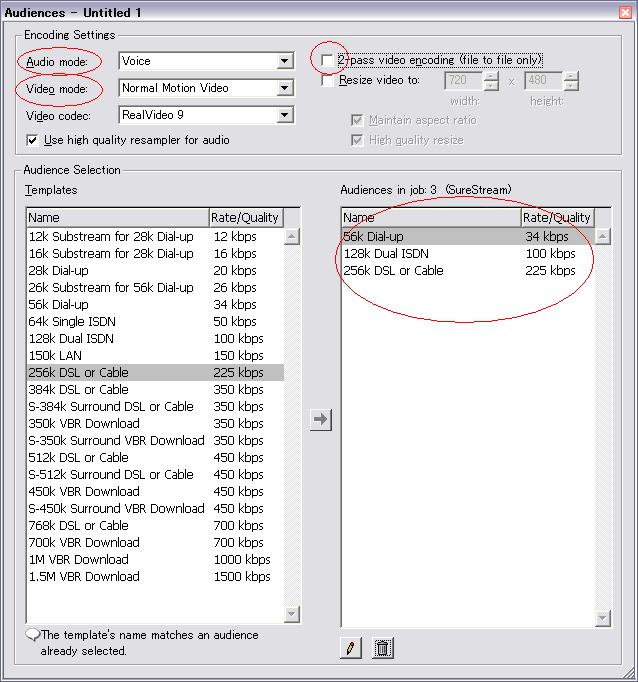Enable 2-pass video encoding checkbox
The height and width of the screenshot is (682, 638).
[x=327, y=60]
